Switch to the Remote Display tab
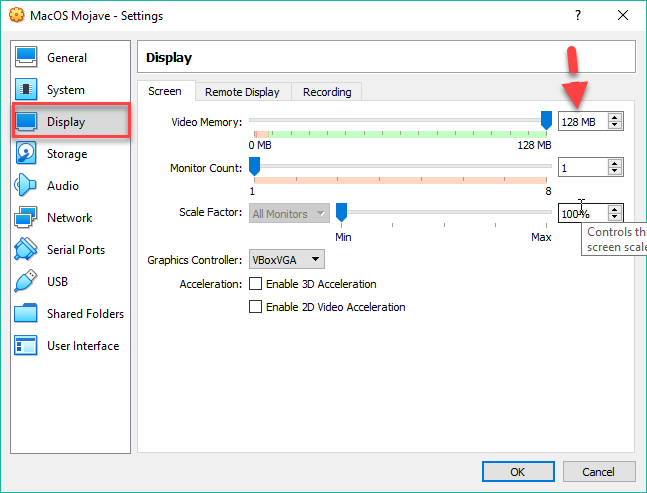Viewport: 647px width, 493px height. click(242, 92)
